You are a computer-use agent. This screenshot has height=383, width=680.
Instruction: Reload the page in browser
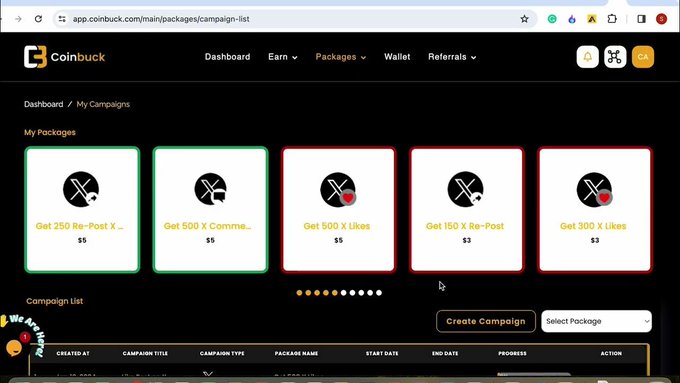point(38,19)
